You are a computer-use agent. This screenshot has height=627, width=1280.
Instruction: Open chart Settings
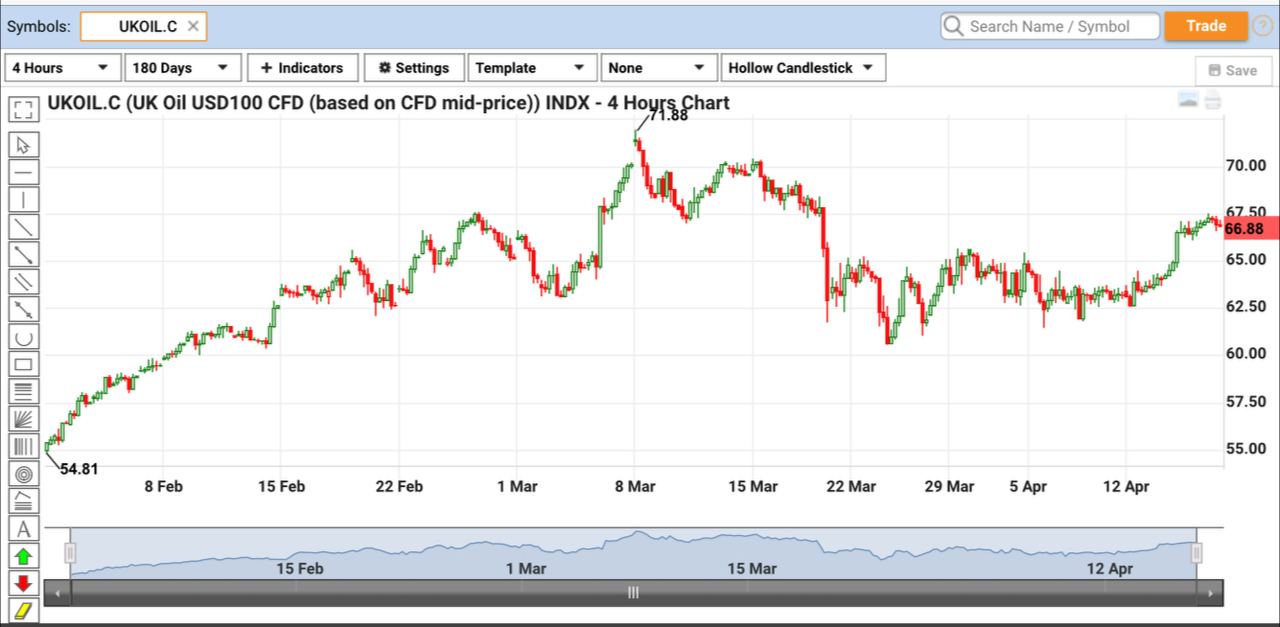[x=414, y=68]
